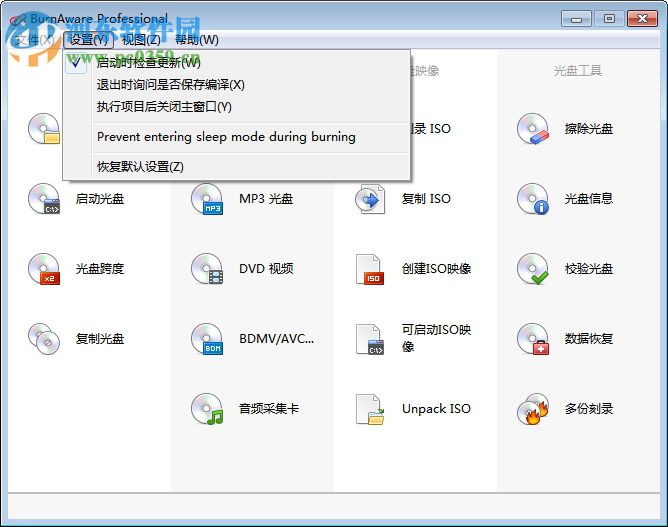This screenshot has width=668, height=527.
Task: Click the 复制 ISO label
Action: 426,199
